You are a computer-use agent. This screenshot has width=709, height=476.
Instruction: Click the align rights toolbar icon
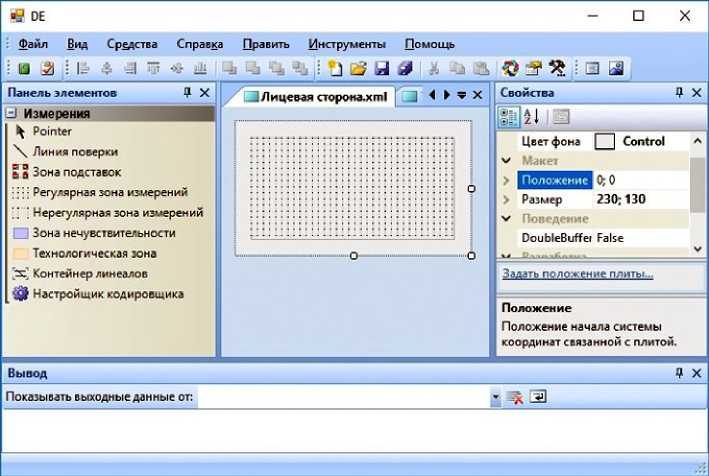(130, 68)
